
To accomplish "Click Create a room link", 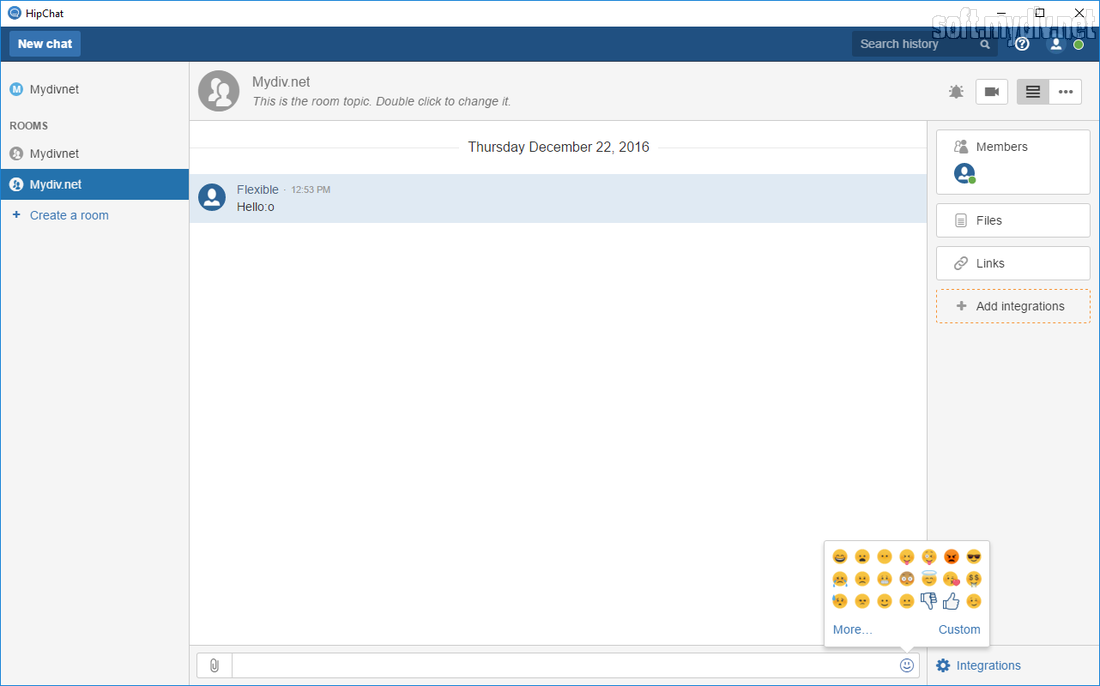I will click(69, 215).
